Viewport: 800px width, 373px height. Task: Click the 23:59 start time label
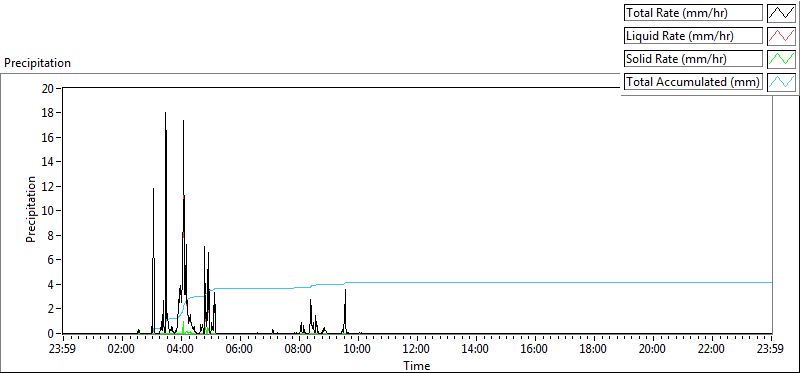(x=63, y=350)
